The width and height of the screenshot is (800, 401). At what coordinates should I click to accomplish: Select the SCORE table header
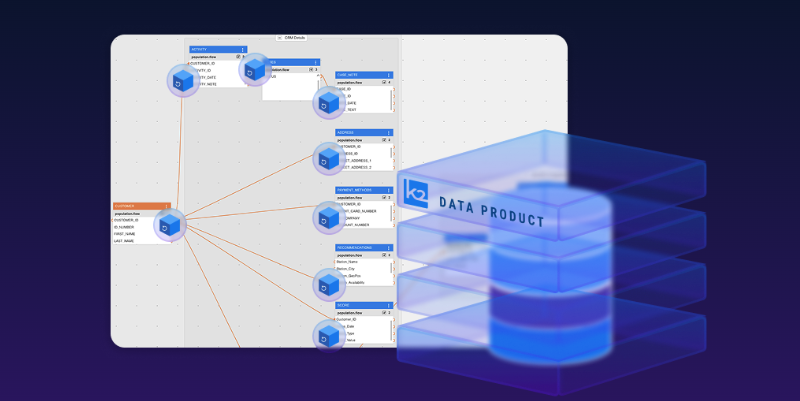pyautogui.click(x=364, y=306)
